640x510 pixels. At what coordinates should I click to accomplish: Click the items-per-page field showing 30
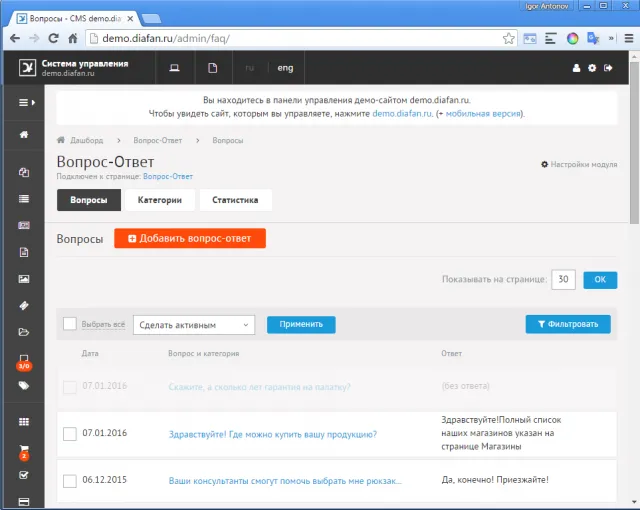(x=563, y=279)
